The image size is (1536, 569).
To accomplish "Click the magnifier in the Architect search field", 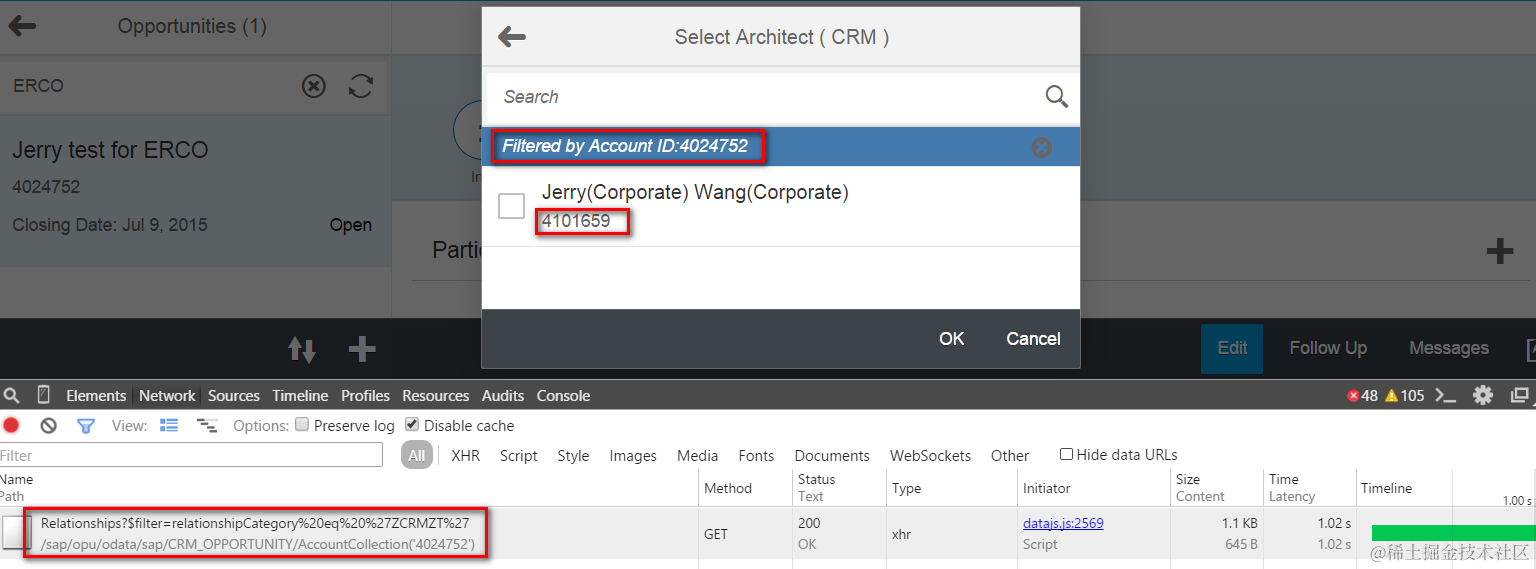I will [x=1056, y=96].
